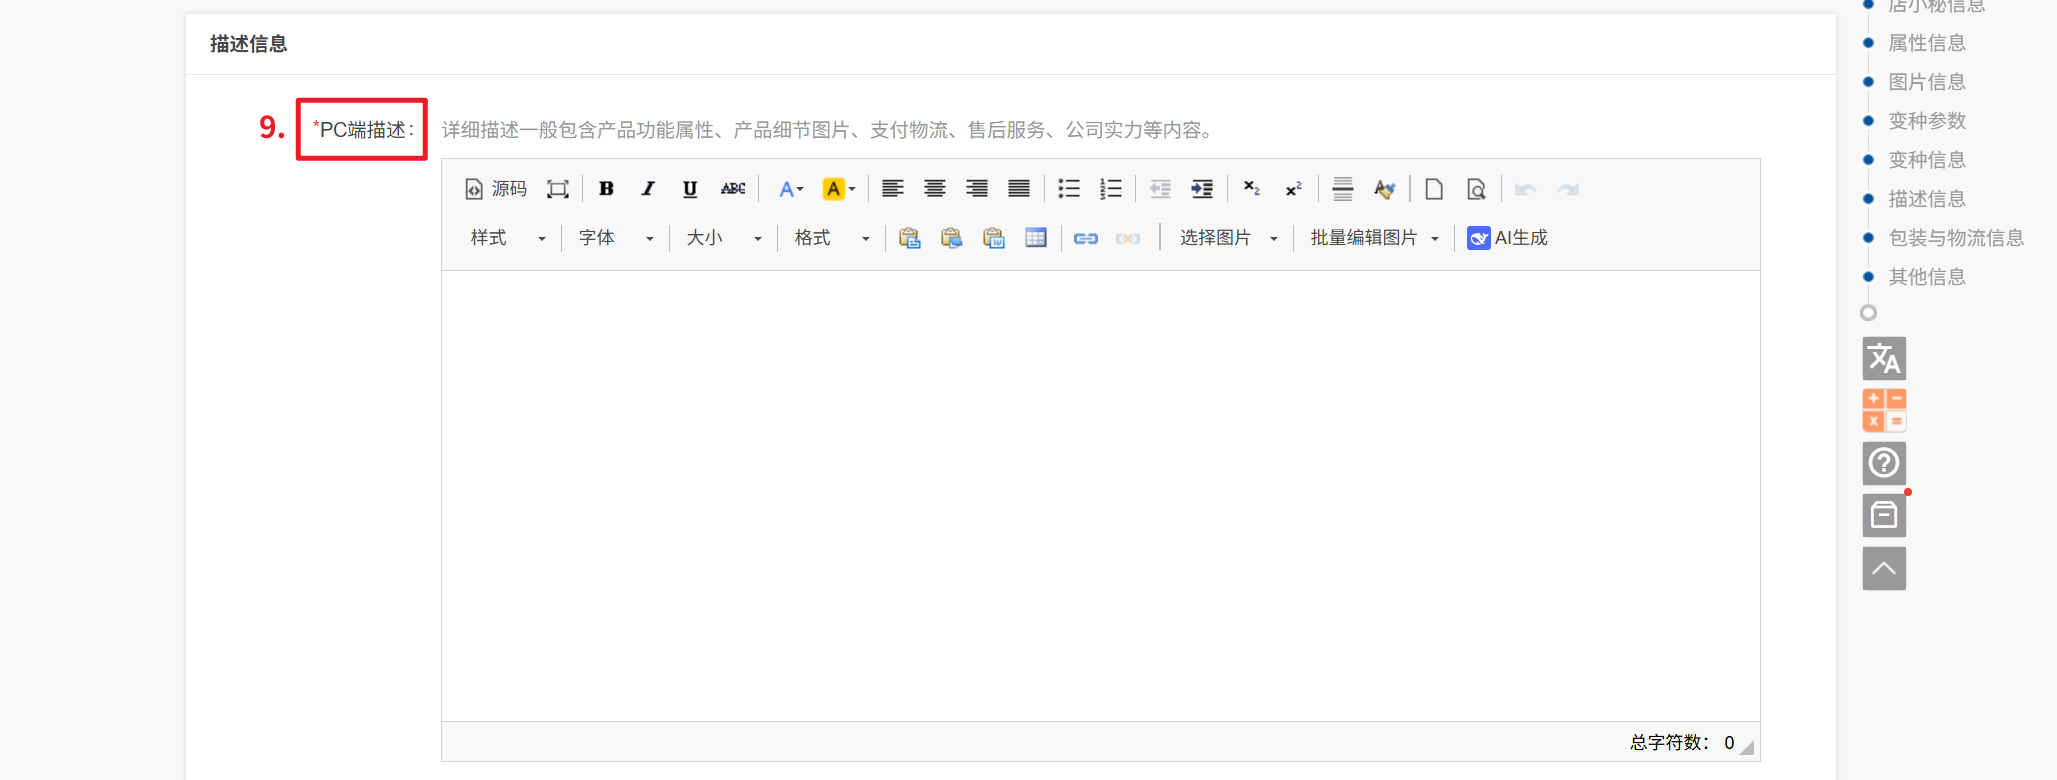Click the italic formatting icon
The image size is (2057, 780).
coord(648,189)
